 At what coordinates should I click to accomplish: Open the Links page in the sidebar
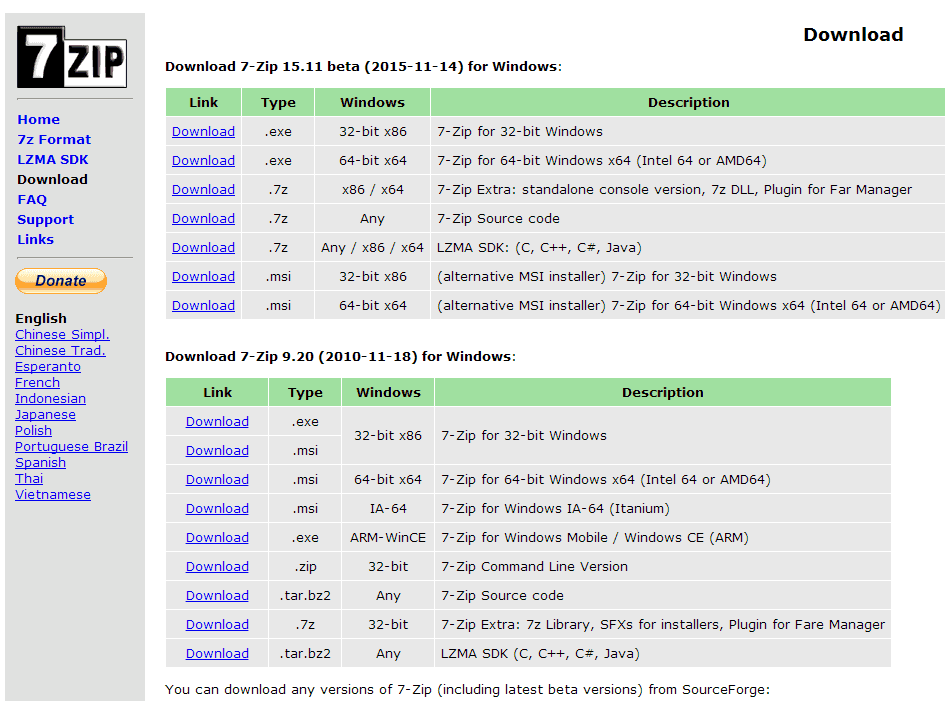(x=36, y=239)
